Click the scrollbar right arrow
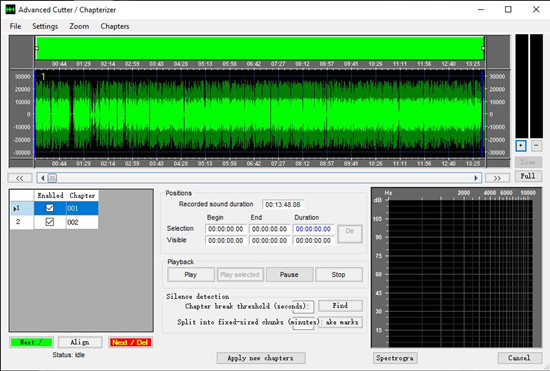Image resolution: width=550 pixels, height=371 pixels. [x=476, y=178]
